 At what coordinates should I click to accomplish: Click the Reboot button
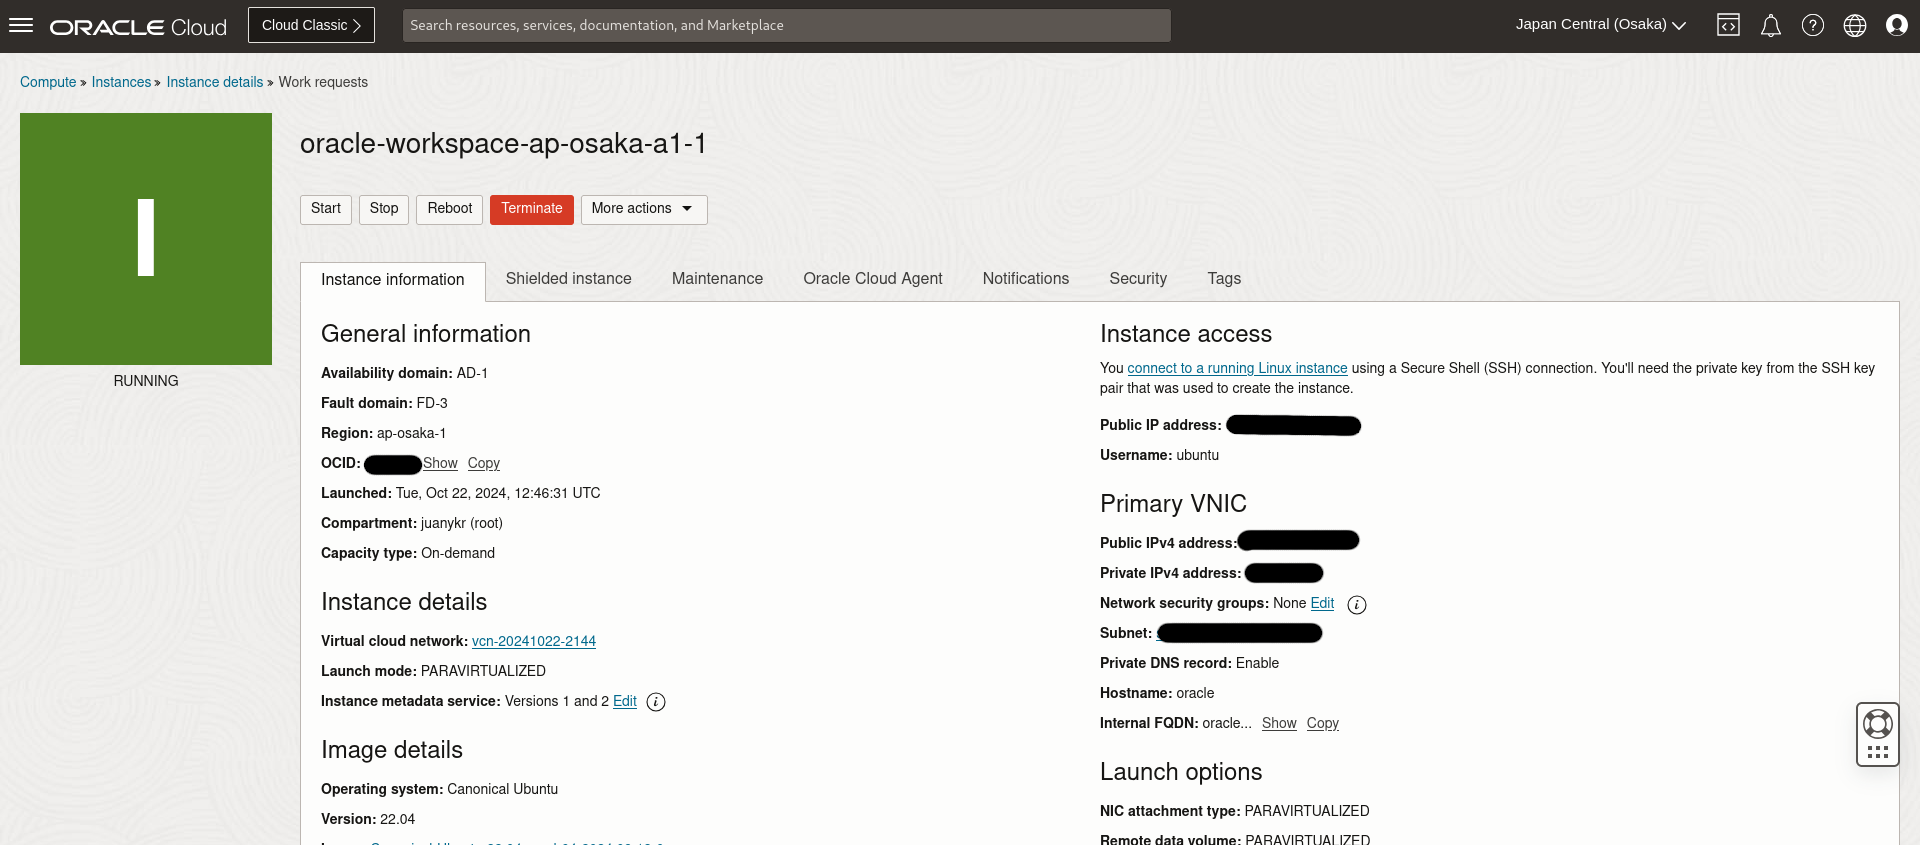tap(450, 209)
